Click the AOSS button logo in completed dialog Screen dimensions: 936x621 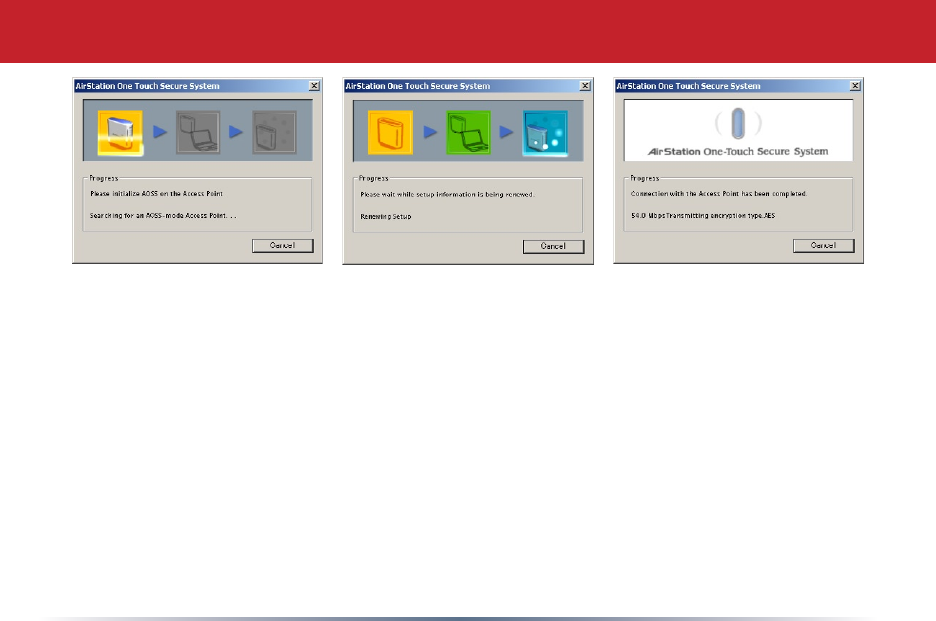point(738,123)
